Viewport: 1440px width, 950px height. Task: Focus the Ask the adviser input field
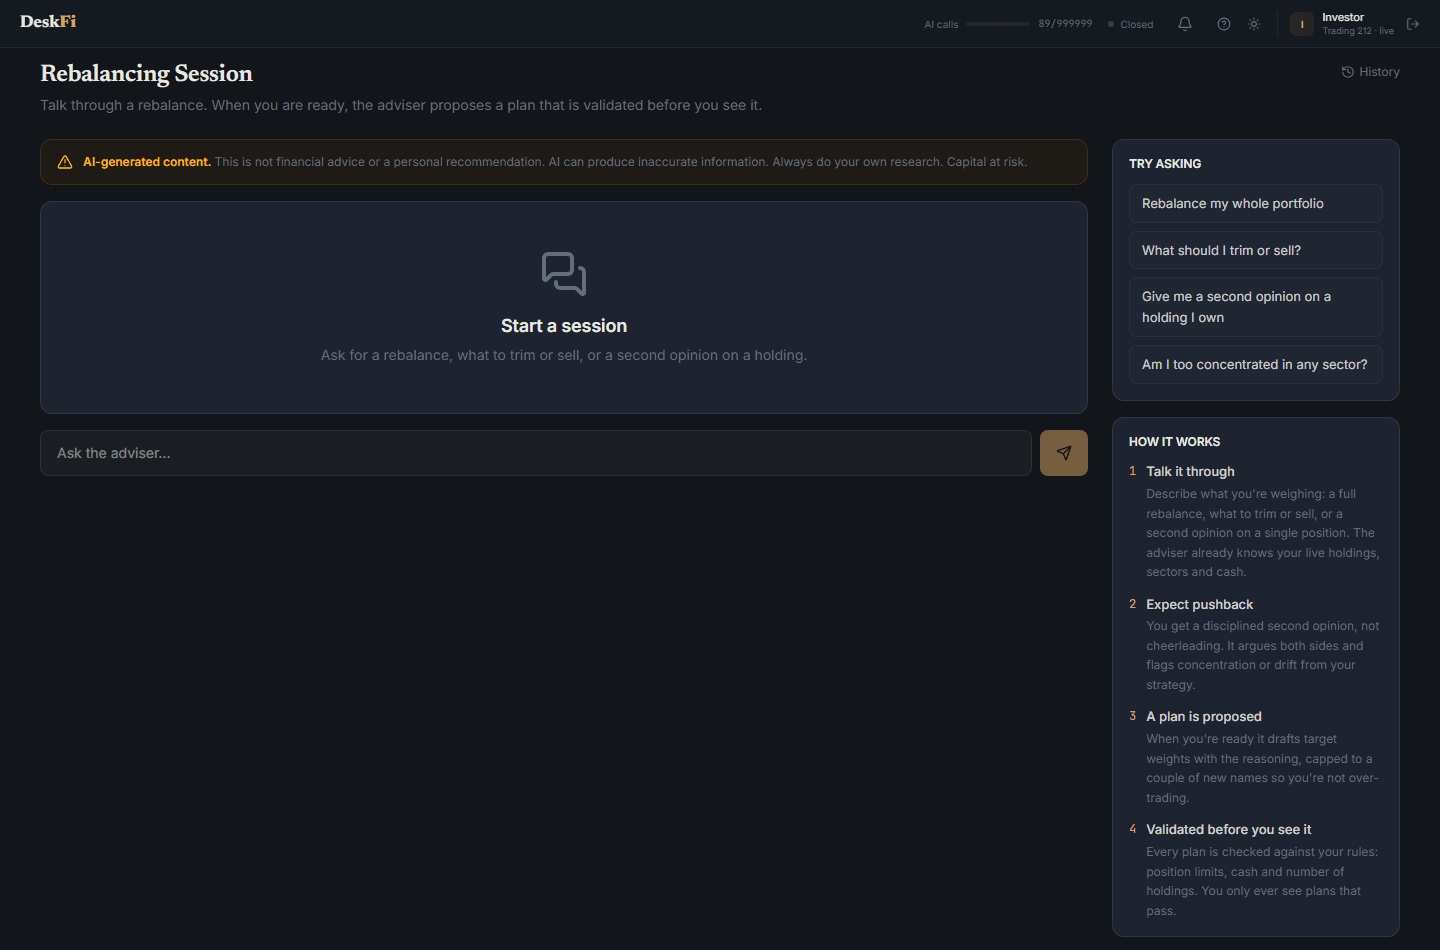[x=536, y=453]
